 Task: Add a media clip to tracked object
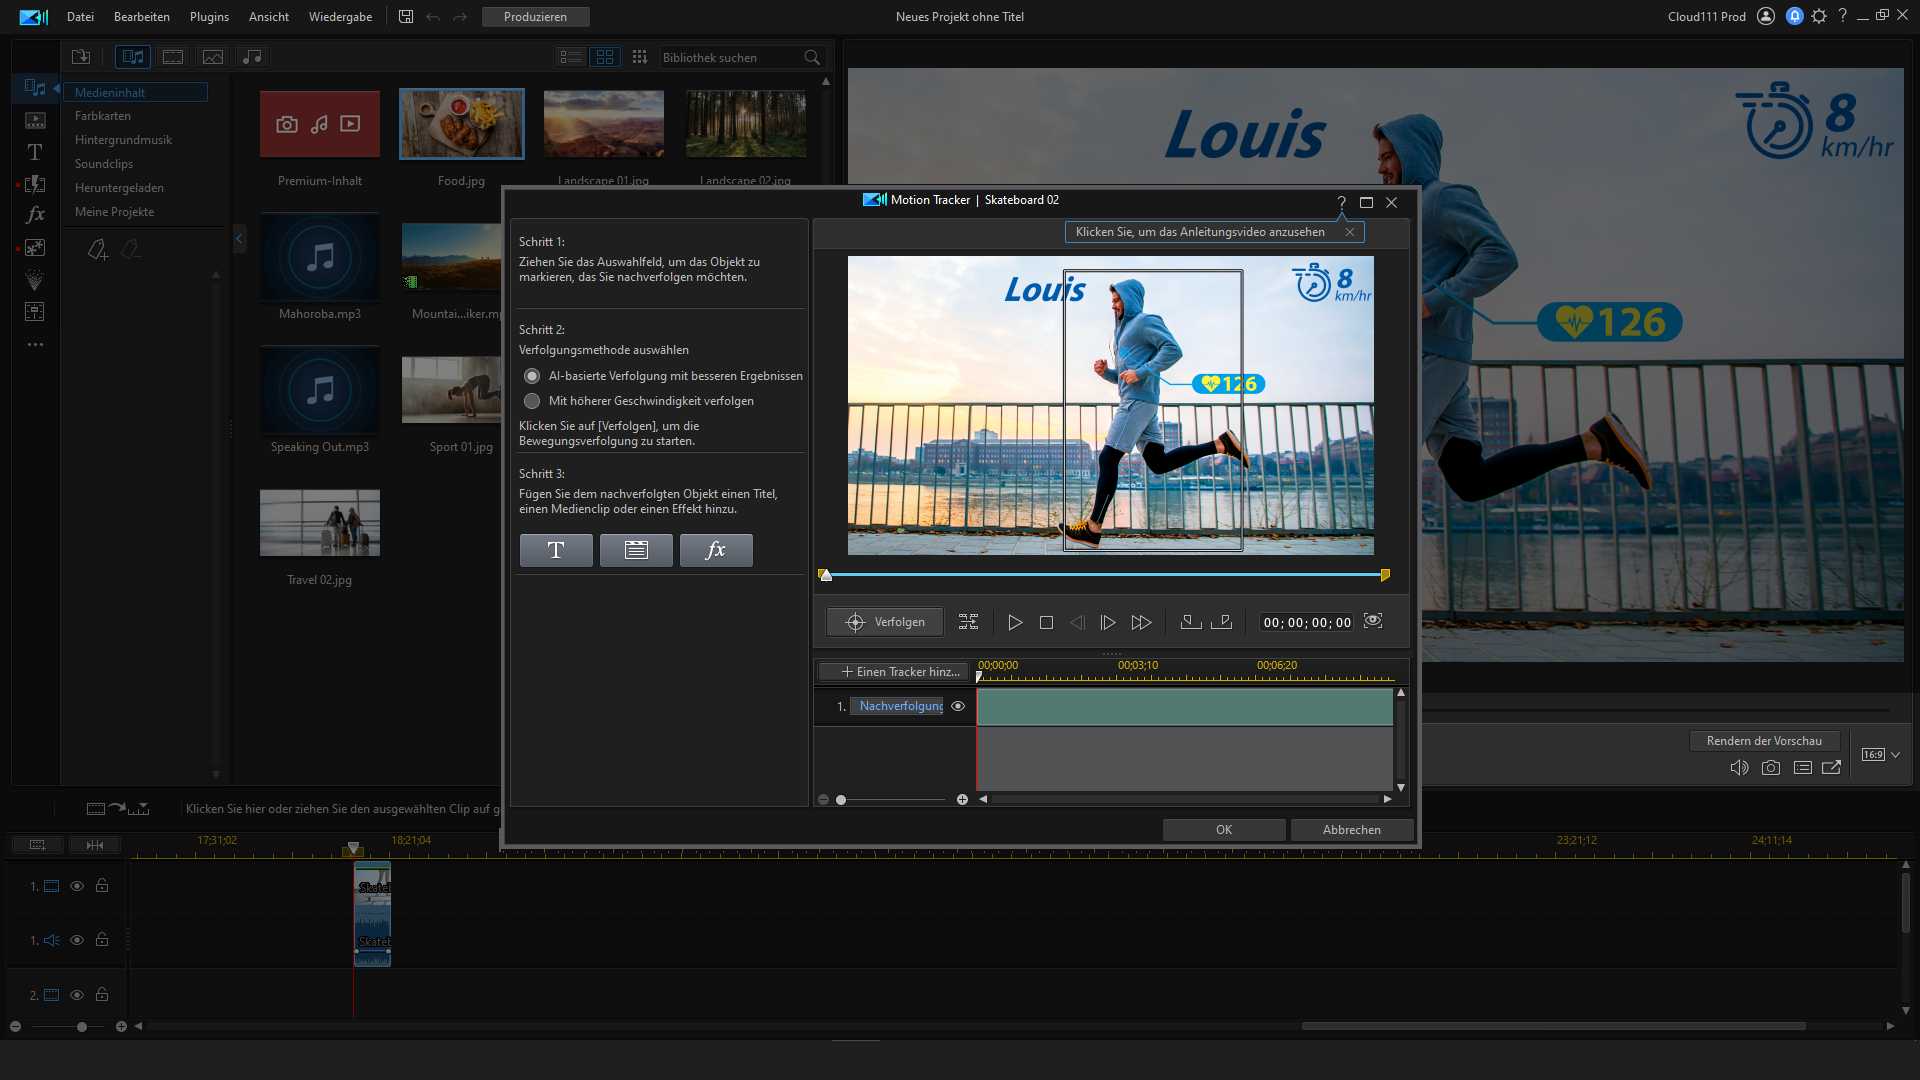[x=636, y=550]
